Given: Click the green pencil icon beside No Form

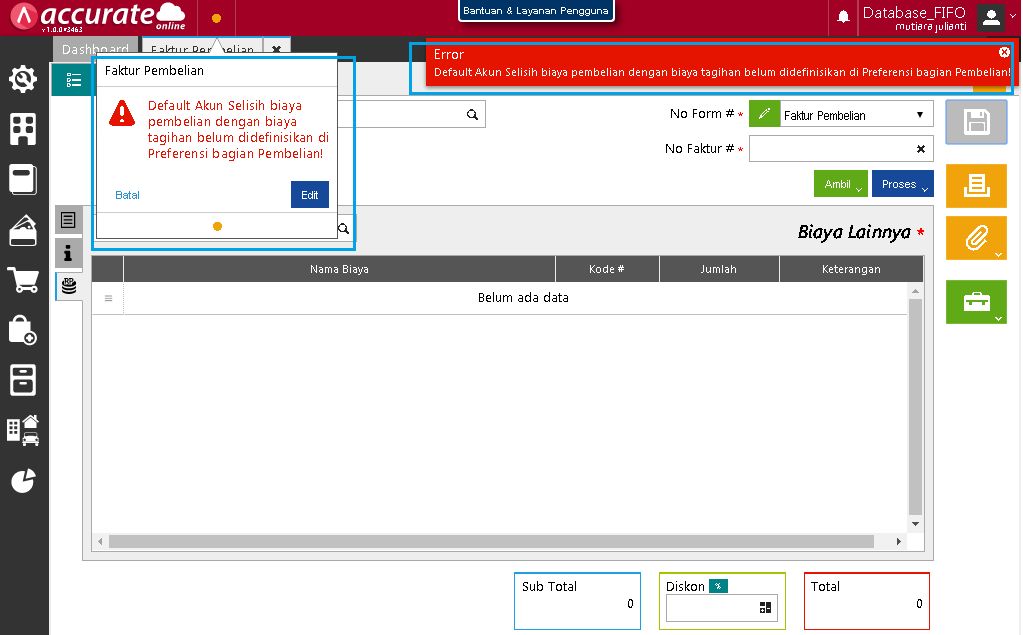Looking at the screenshot, I should 764,114.
